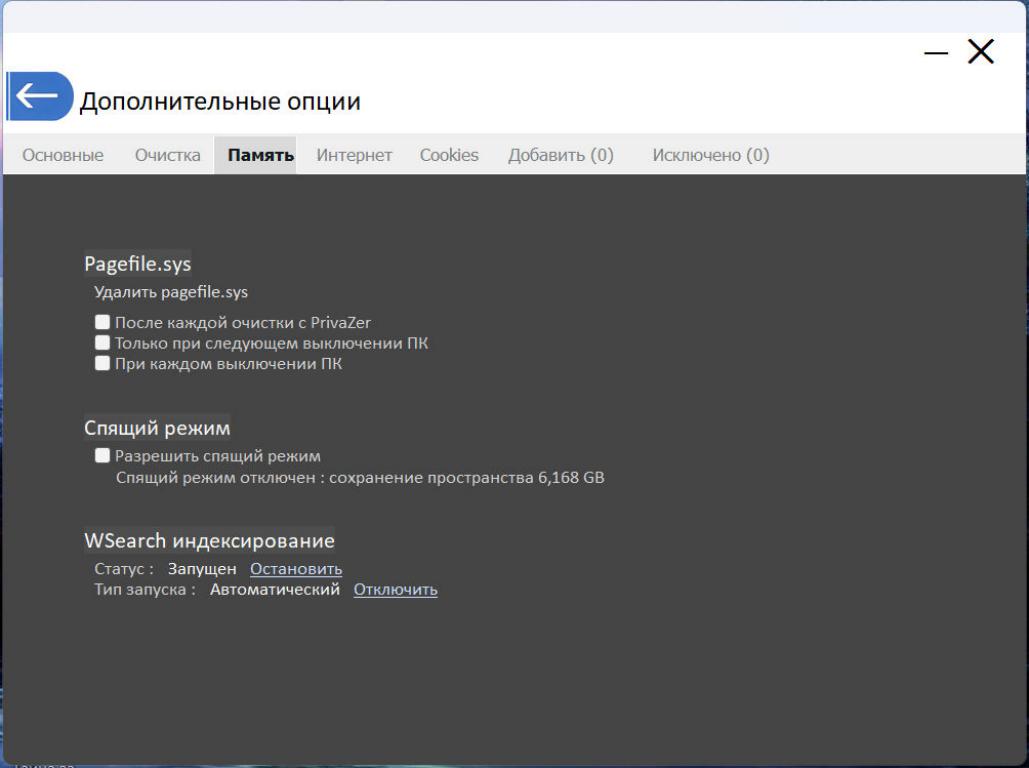Select the Память tab
The height and width of the screenshot is (768, 1029).
point(260,155)
